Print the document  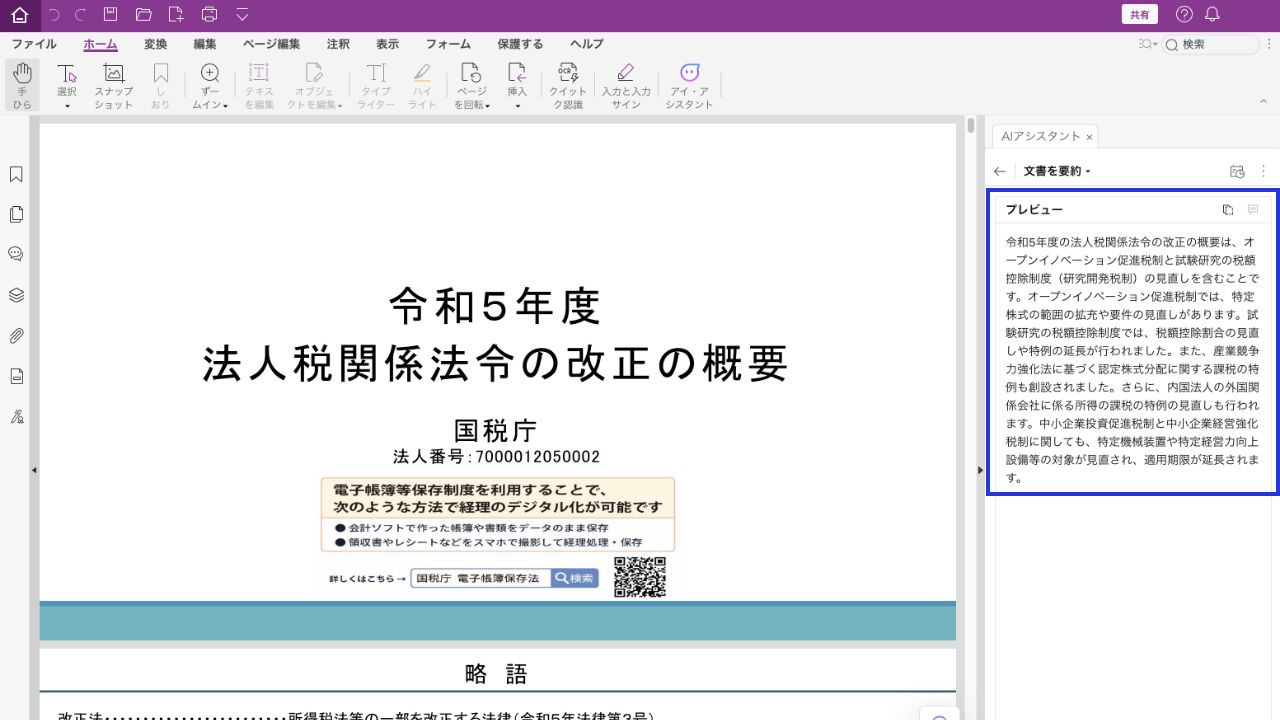click(209, 14)
